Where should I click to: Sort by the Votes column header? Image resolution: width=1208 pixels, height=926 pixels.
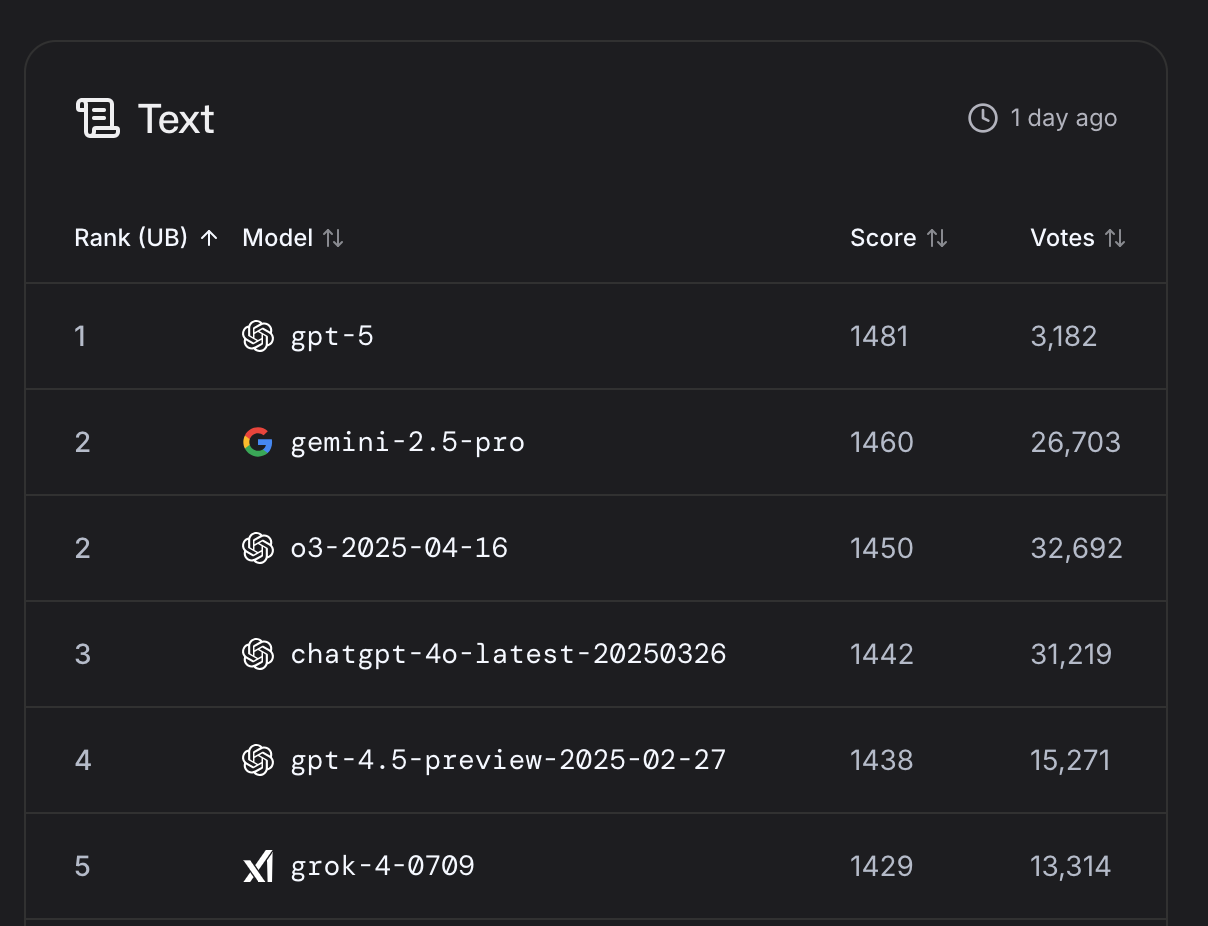(x=1062, y=238)
